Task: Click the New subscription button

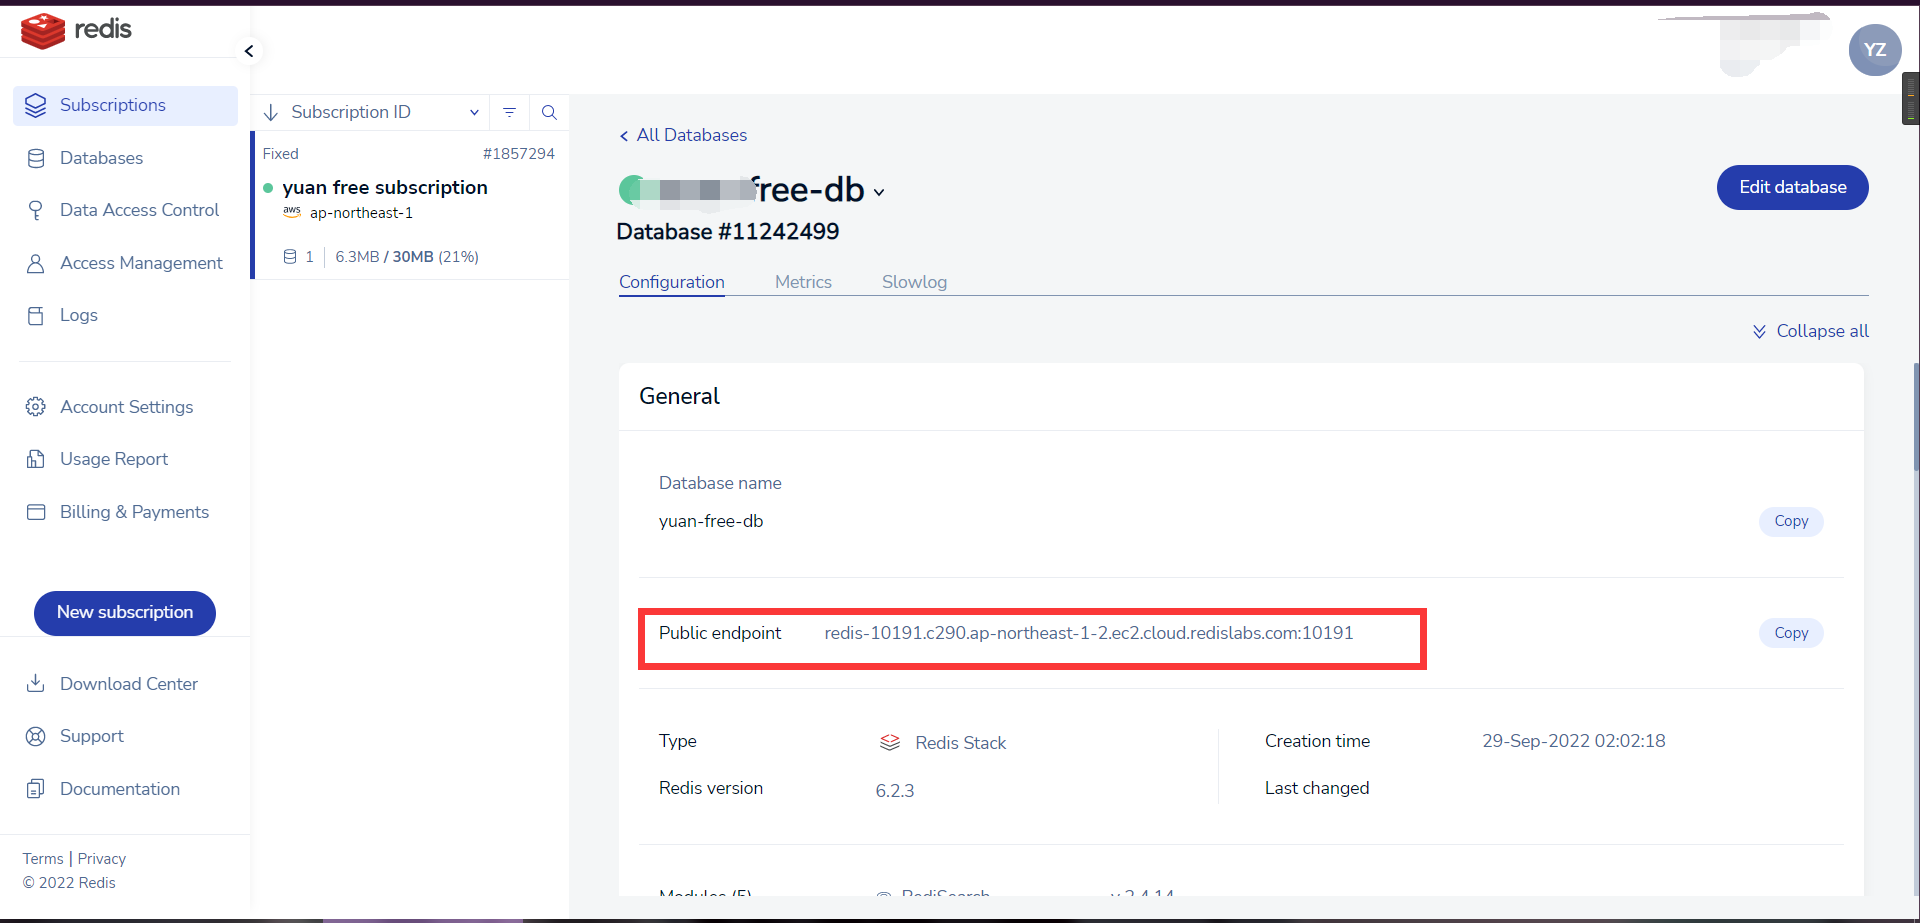Action: [x=125, y=612]
